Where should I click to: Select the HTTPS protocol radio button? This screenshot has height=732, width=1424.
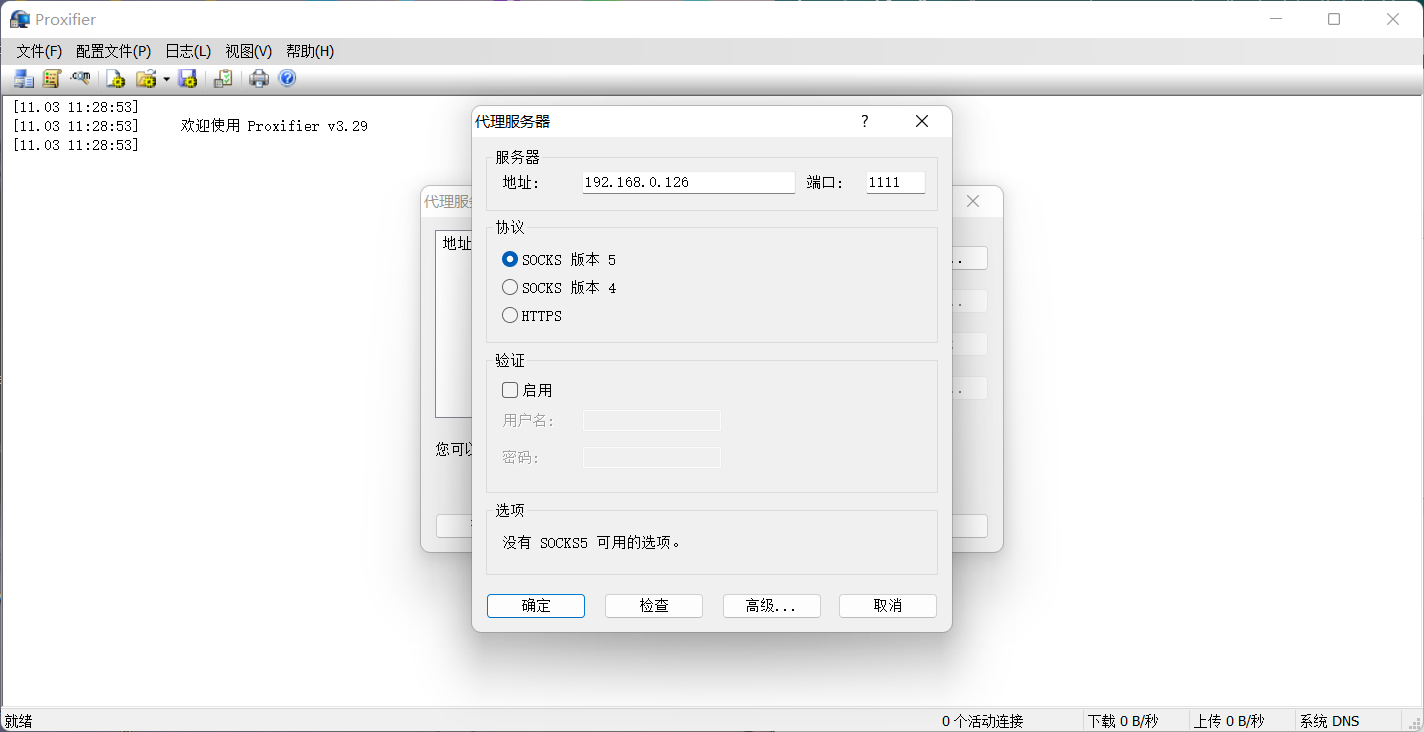coord(510,315)
